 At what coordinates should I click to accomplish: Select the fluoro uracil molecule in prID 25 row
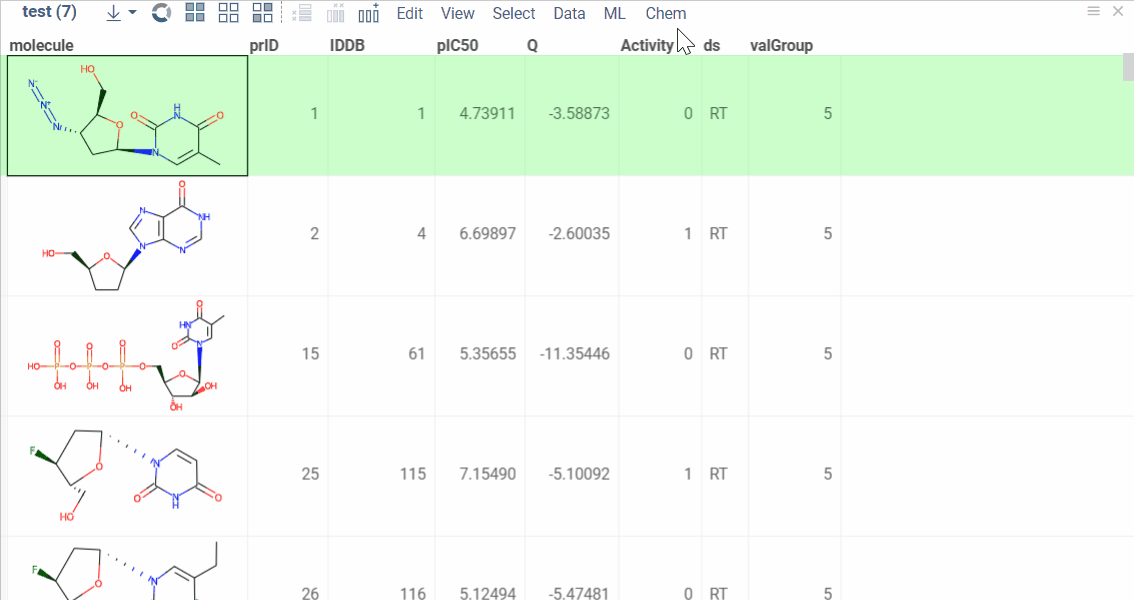[x=127, y=476]
